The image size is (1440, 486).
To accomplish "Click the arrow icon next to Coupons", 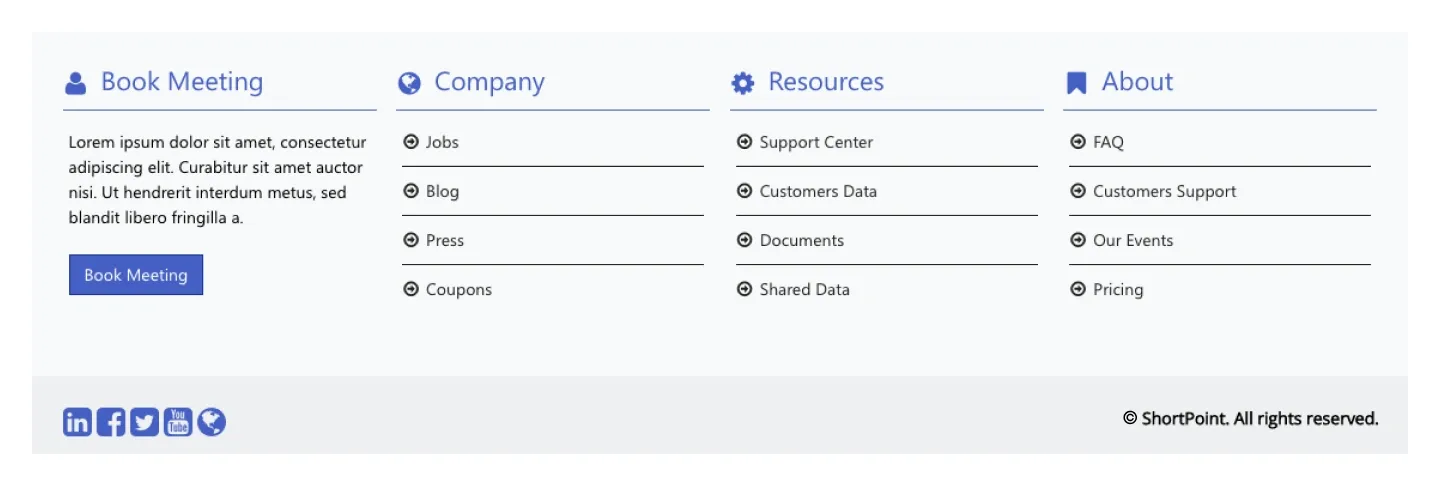I will click(410, 289).
